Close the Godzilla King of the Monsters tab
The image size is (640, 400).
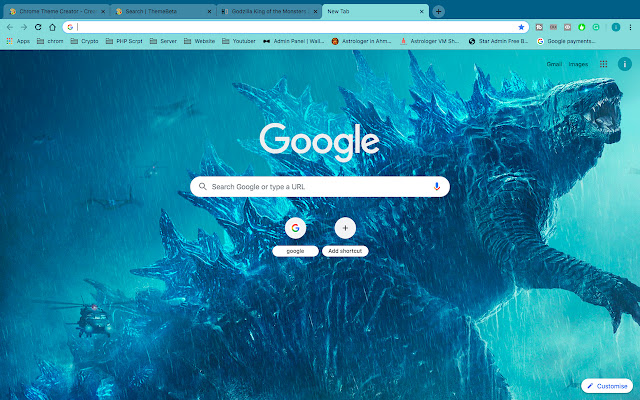315,11
